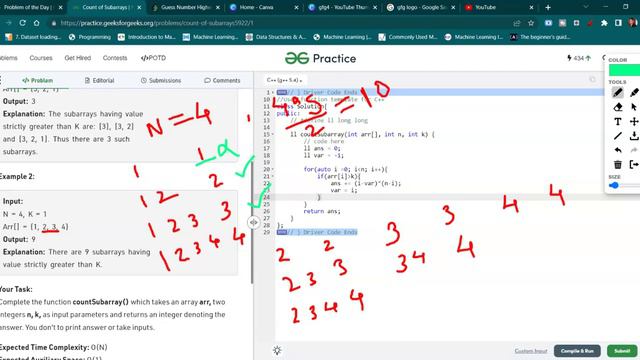
Task: Collapse code fold at line 20
Action: pyautogui.click(x=273, y=169)
